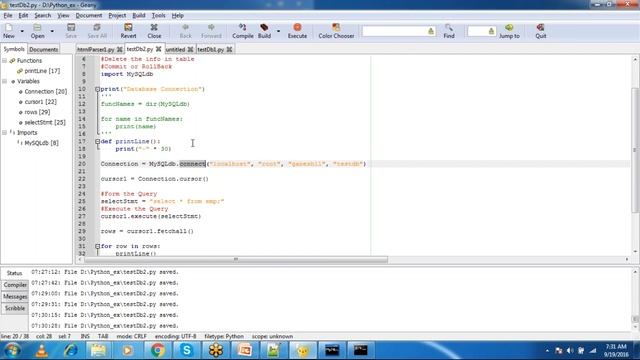
Task: Open Build dropdown arrow
Action: 278,31
